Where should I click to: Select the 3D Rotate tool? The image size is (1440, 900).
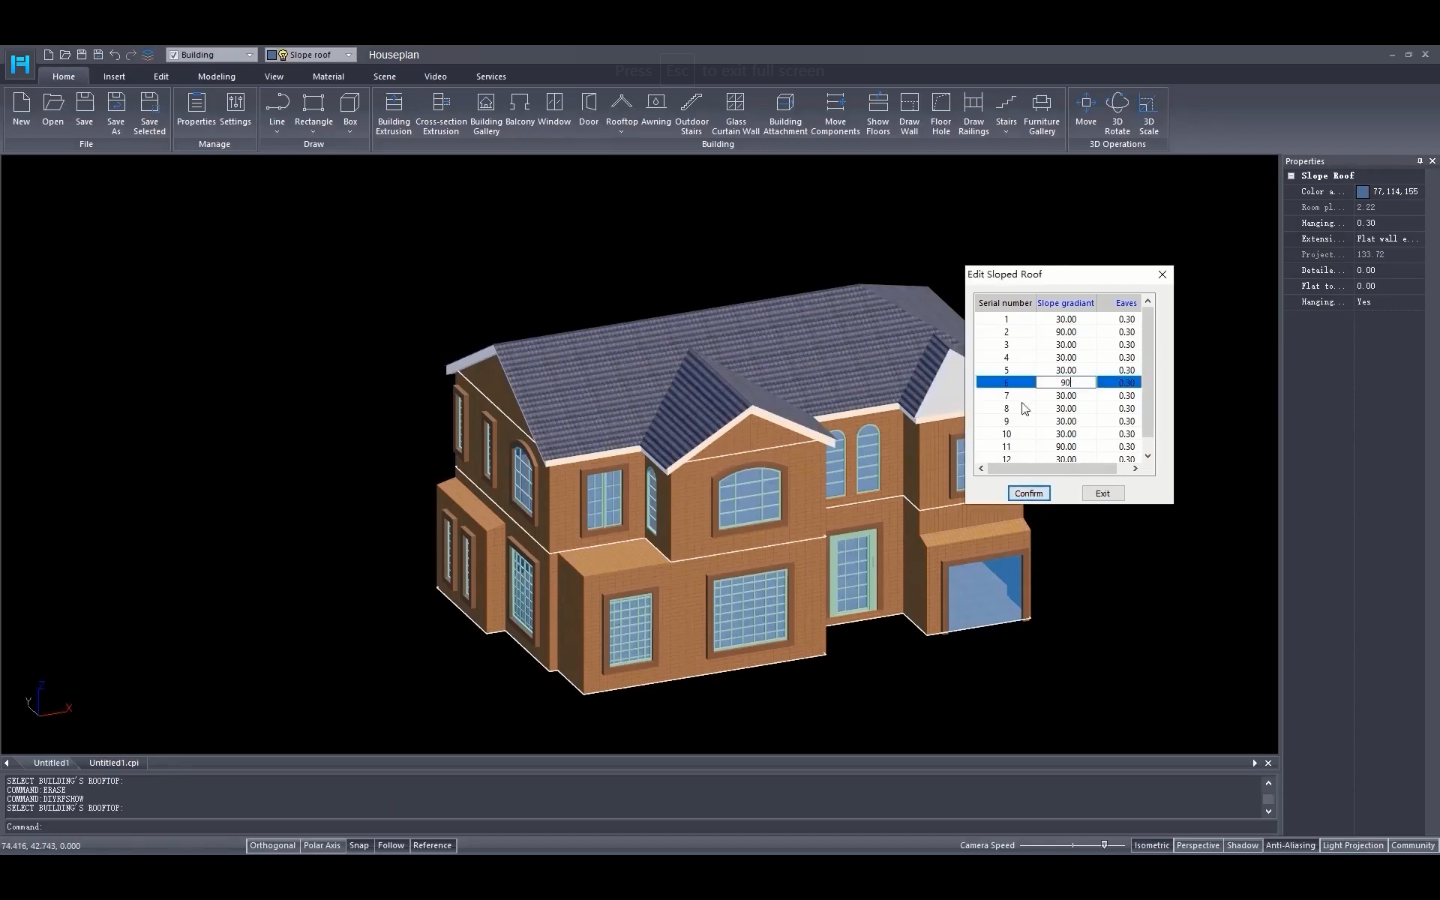point(1117,110)
